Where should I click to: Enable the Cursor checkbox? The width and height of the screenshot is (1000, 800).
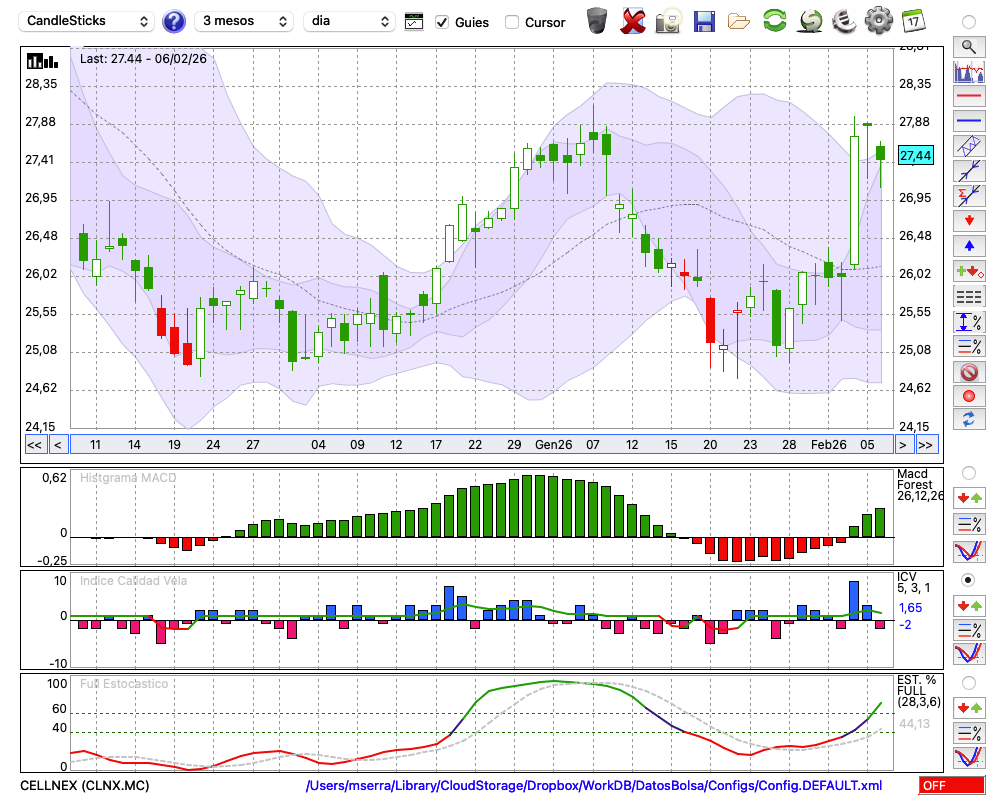coord(511,22)
